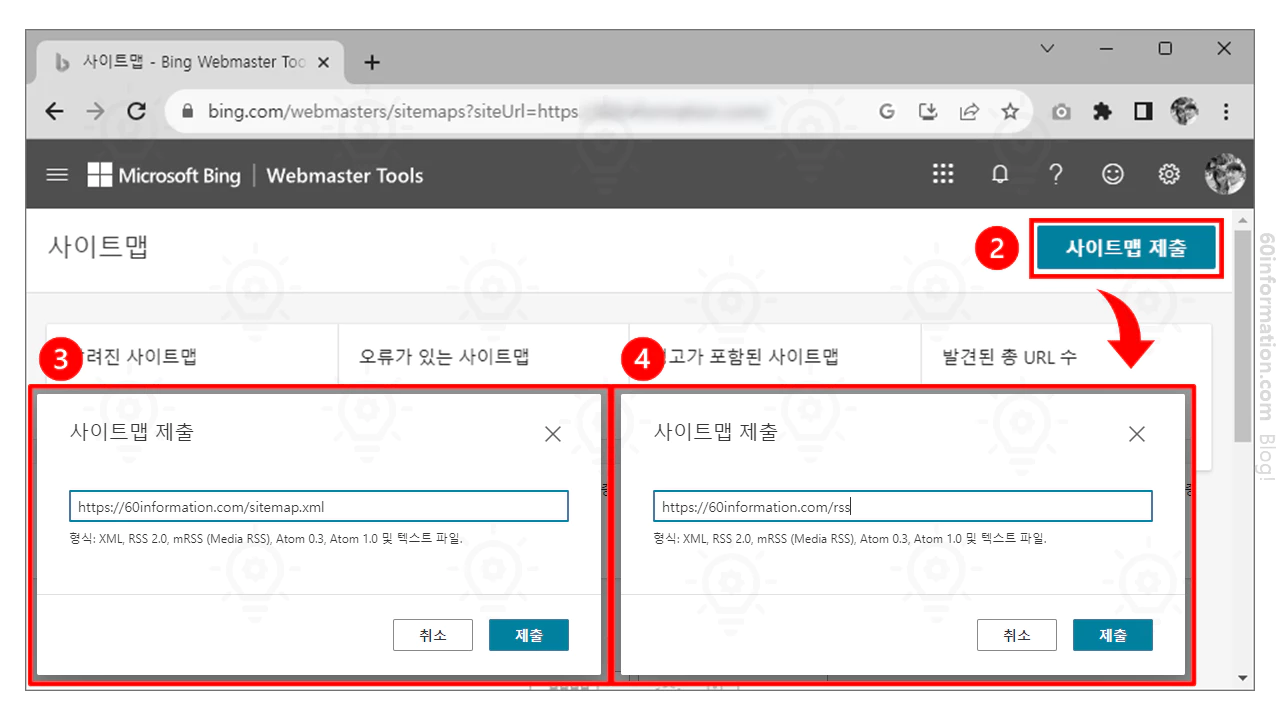
Task: Open the settings gear
Action: click(x=1168, y=174)
